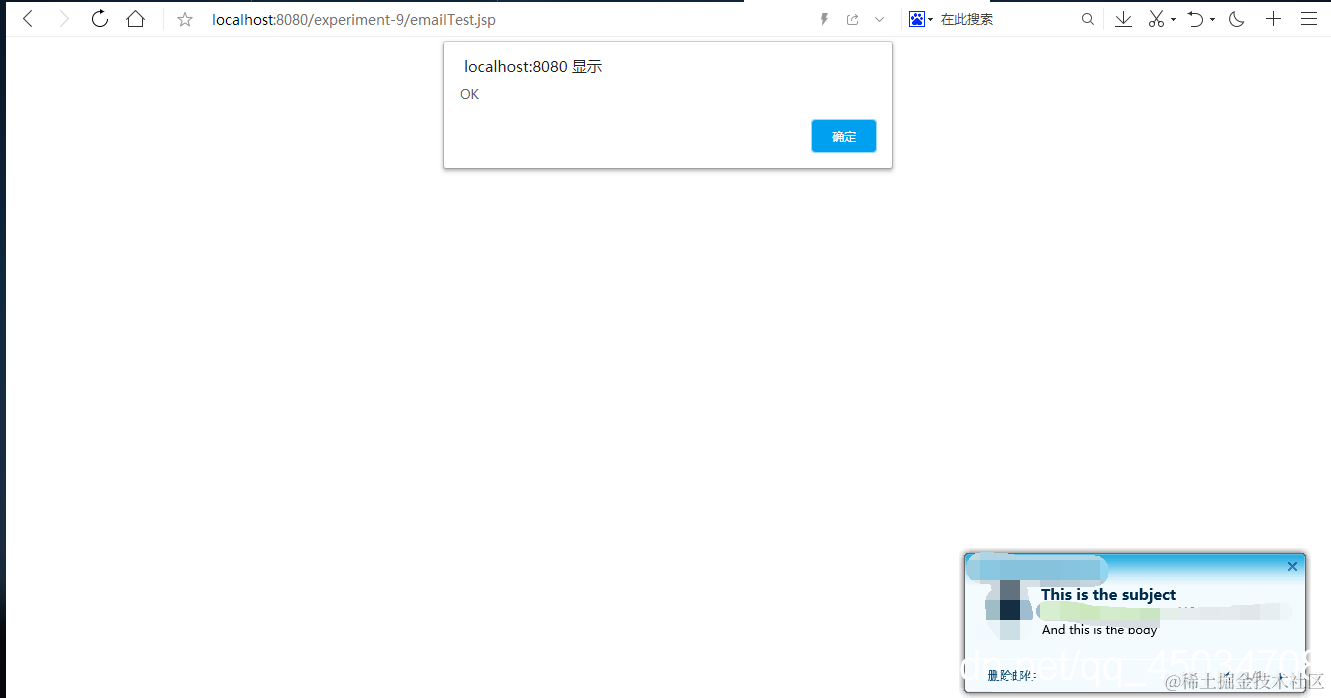Click the share page icon
The image size is (1331, 698).
pos(851,18)
